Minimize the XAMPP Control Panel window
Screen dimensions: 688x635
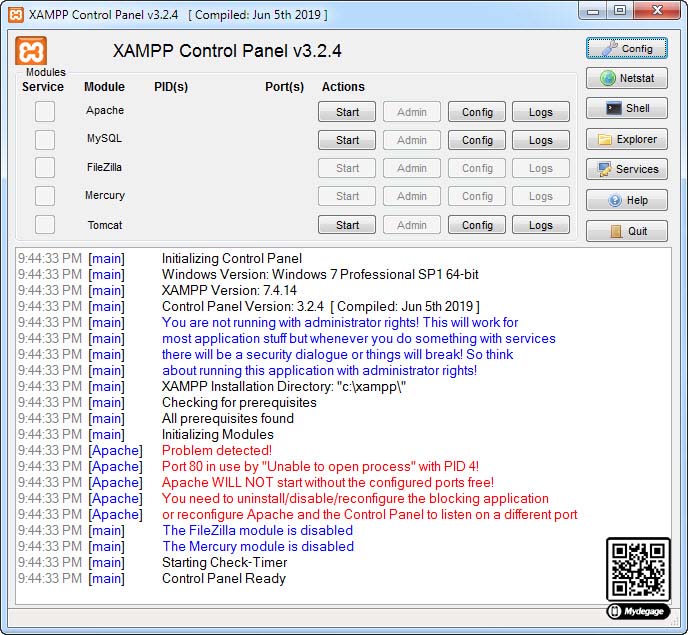(x=593, y=11)
